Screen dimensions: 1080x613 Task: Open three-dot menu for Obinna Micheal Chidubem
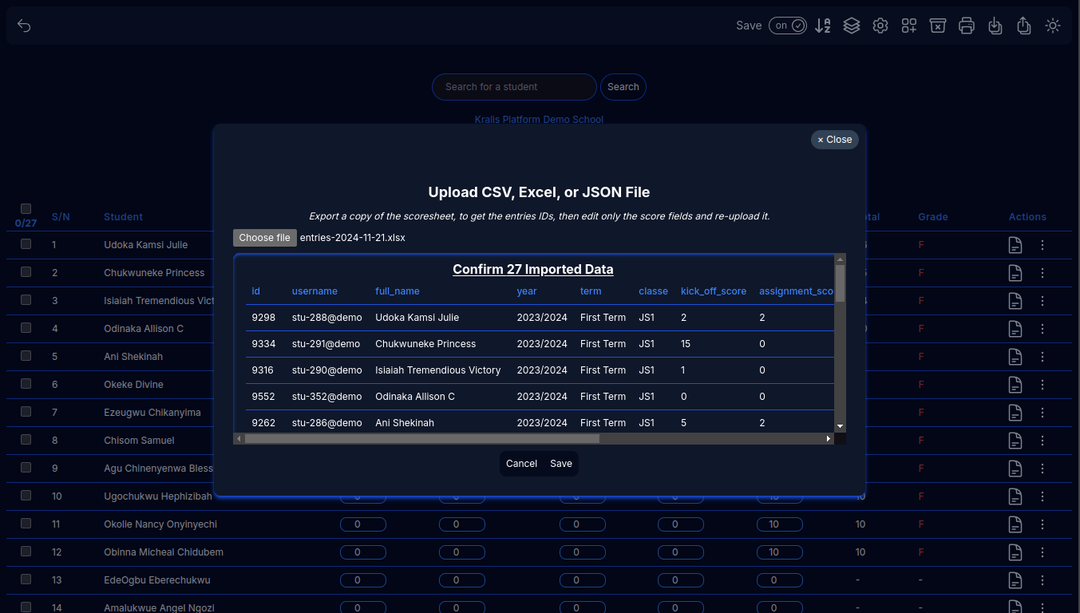pyautogui.click(x=1042, y=552)
